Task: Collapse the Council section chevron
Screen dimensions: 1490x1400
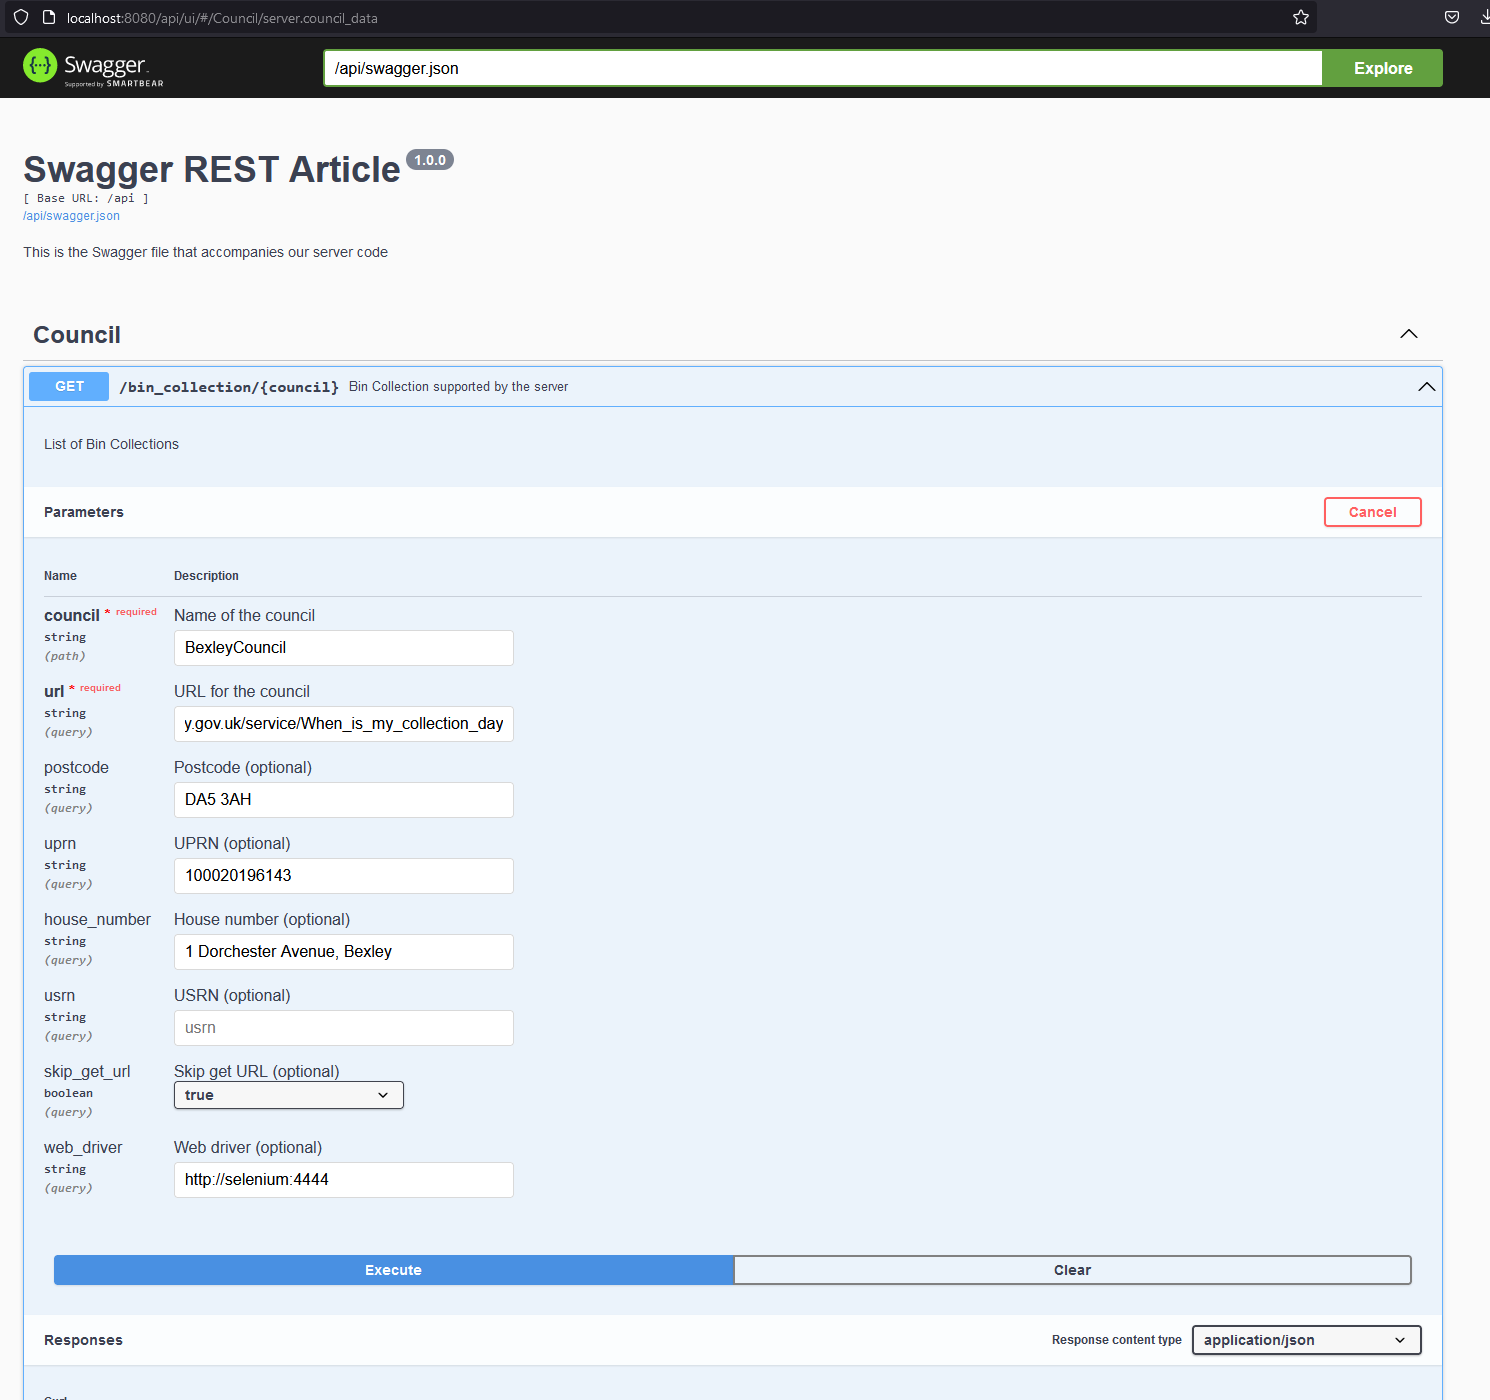Action: tap(1409, 334)
